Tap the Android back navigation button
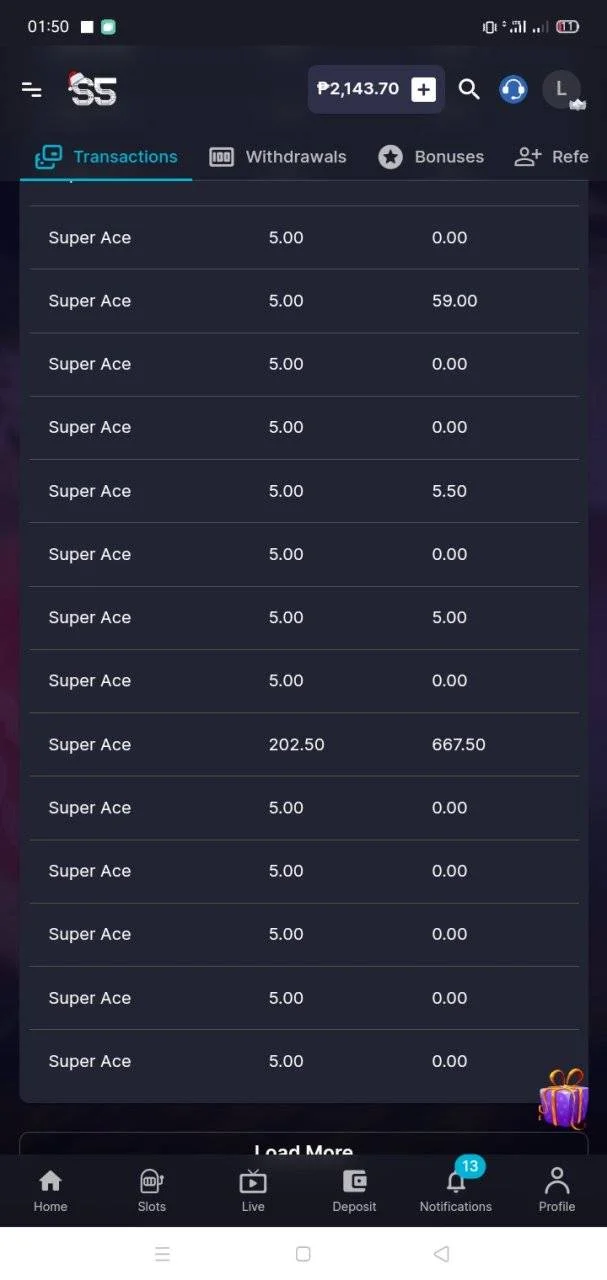The image size is (607, 1280). 442,1253
